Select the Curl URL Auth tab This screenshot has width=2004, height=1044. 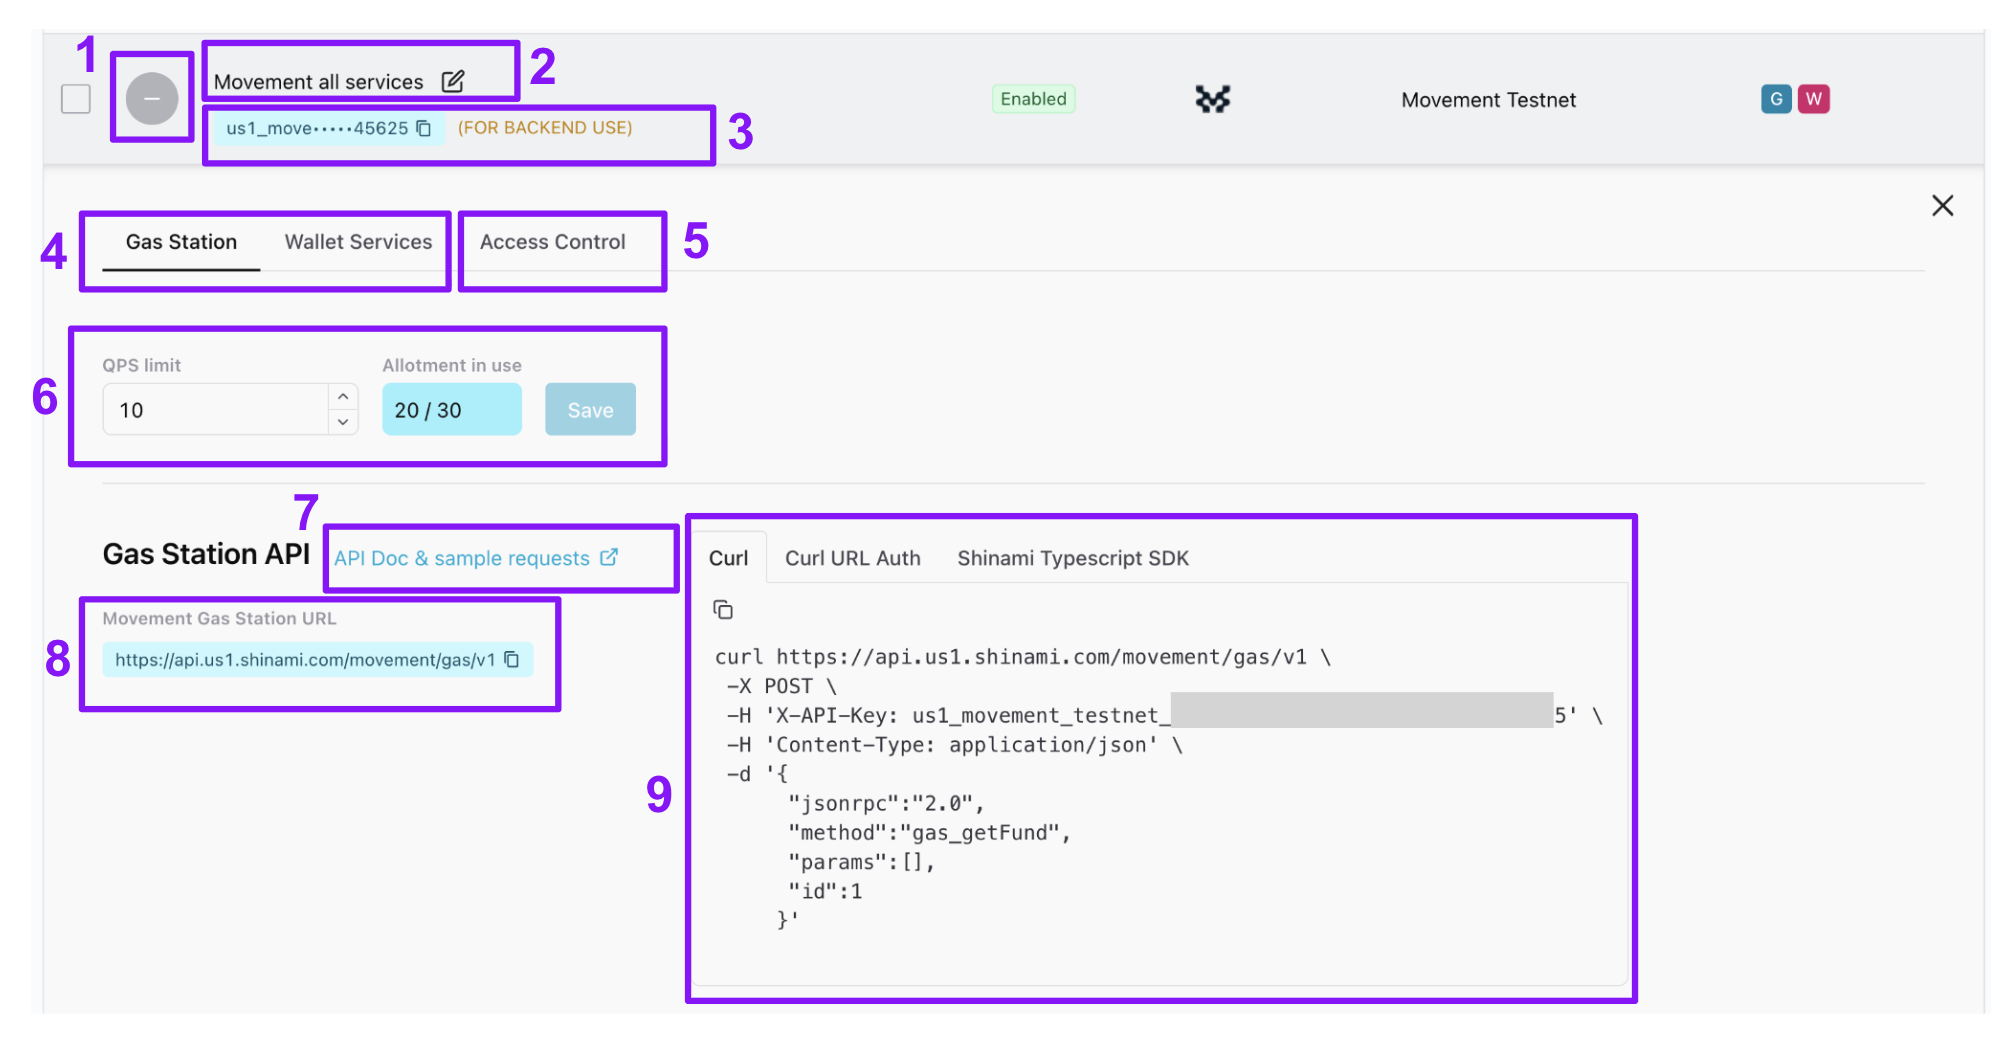(852, 558)
